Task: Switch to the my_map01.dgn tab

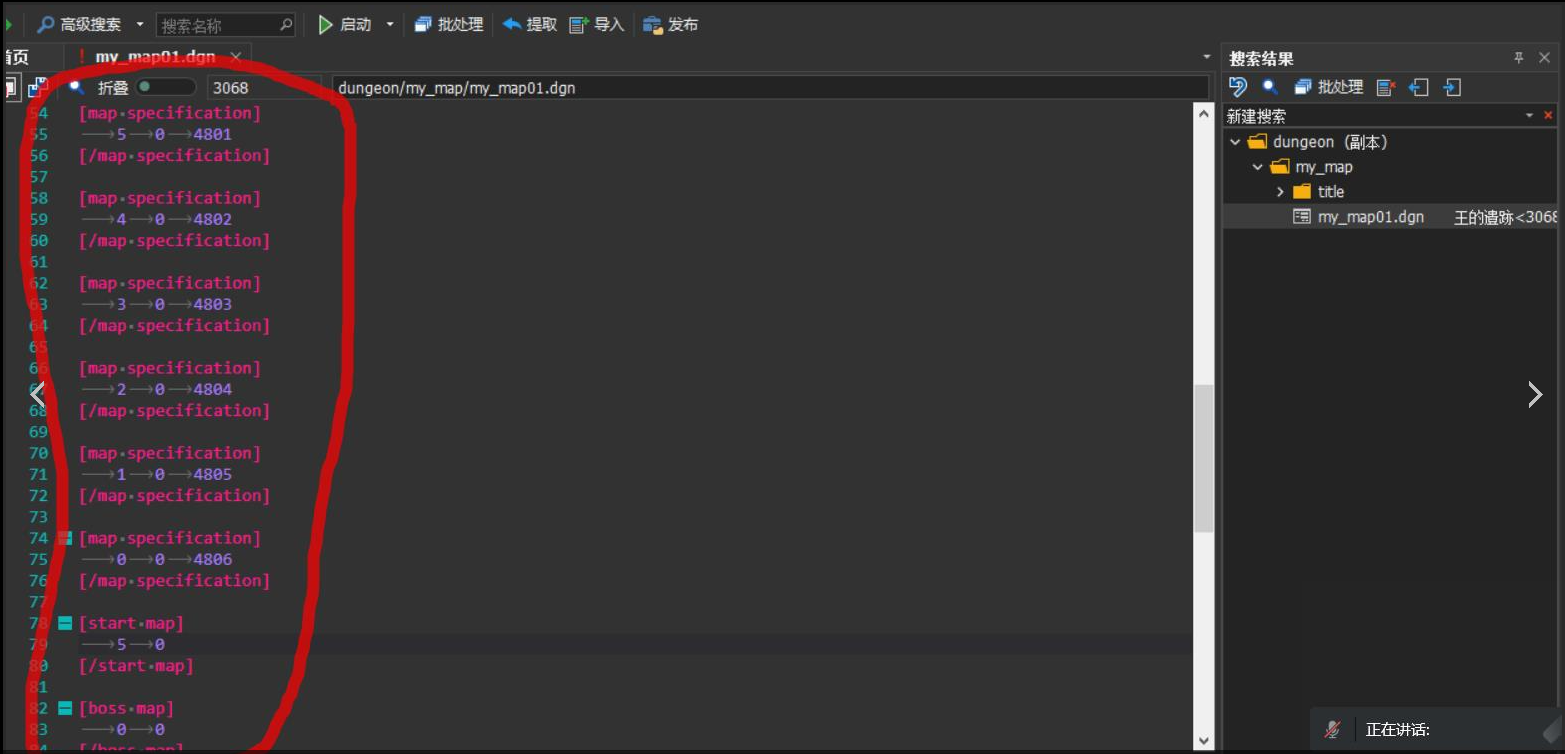Action: pos(155,57)
